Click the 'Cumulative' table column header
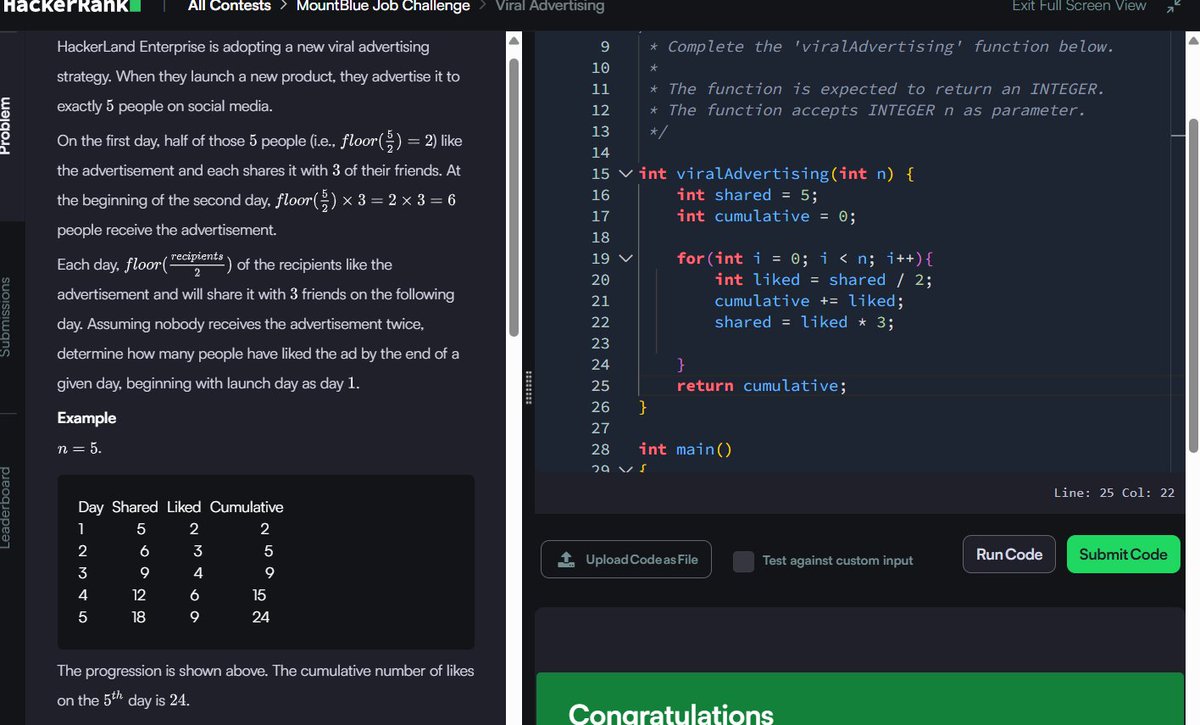1200x725 pixels. (x=246, y=507)
